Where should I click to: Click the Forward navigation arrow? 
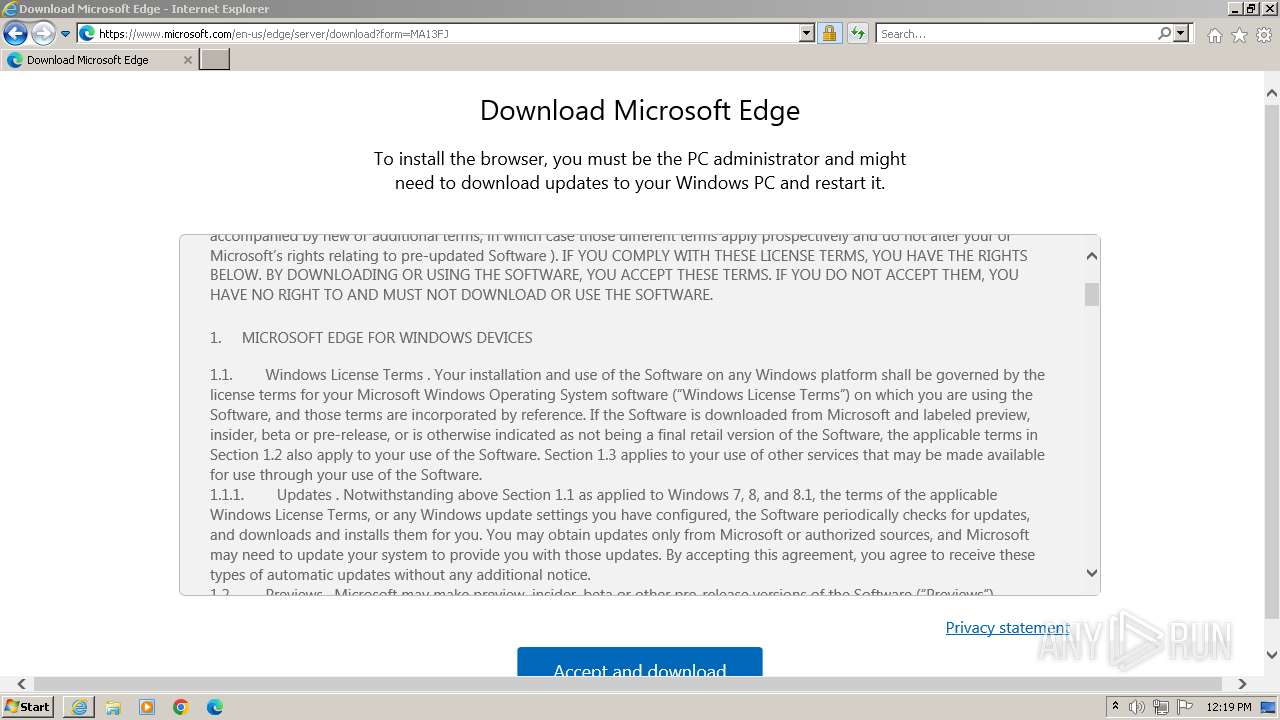43,33
